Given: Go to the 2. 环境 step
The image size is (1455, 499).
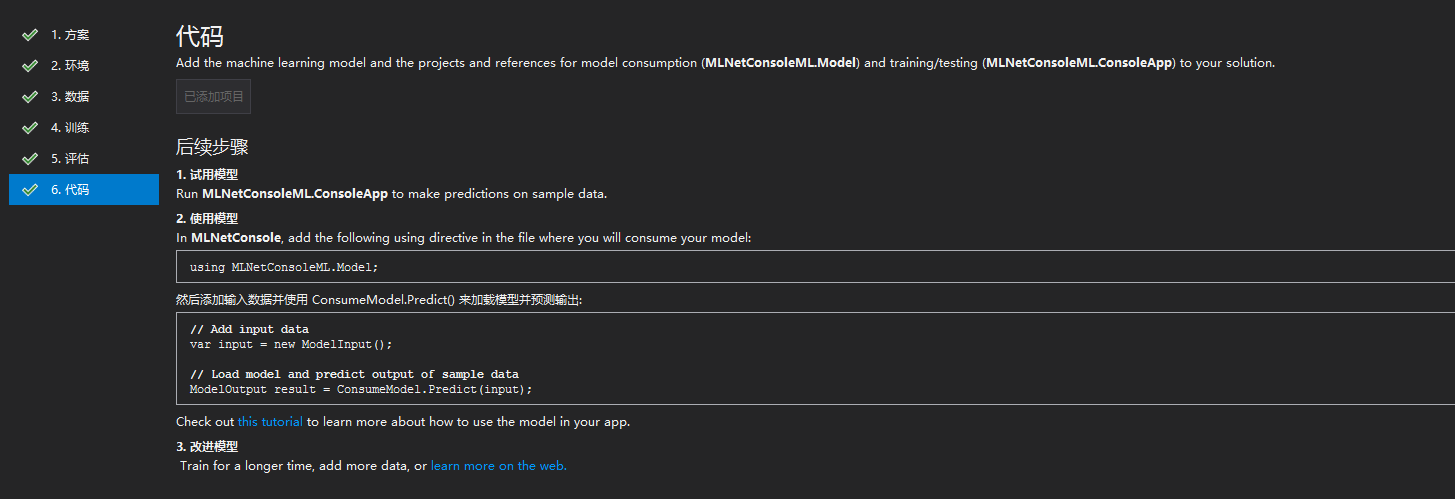Looking at the screenshot, I should (x=84, y=66).
